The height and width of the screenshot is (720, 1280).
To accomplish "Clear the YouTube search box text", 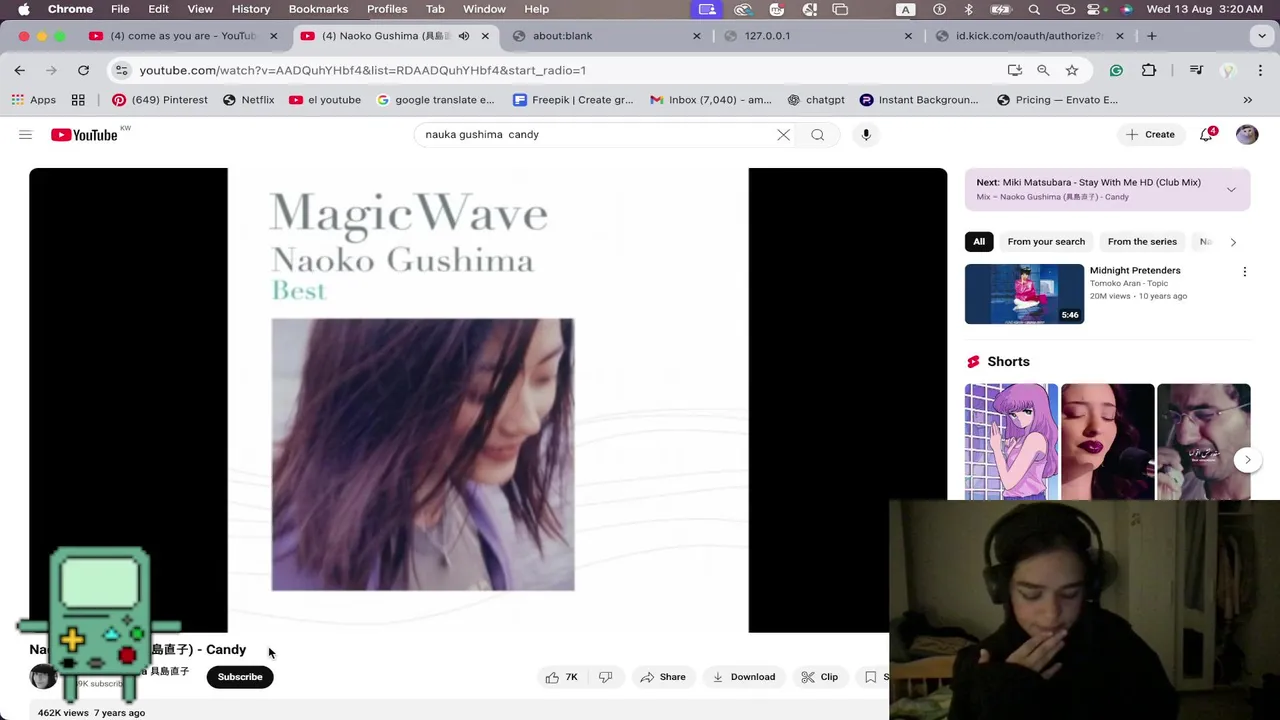I will pyautogui.click(x=783, y=134).
